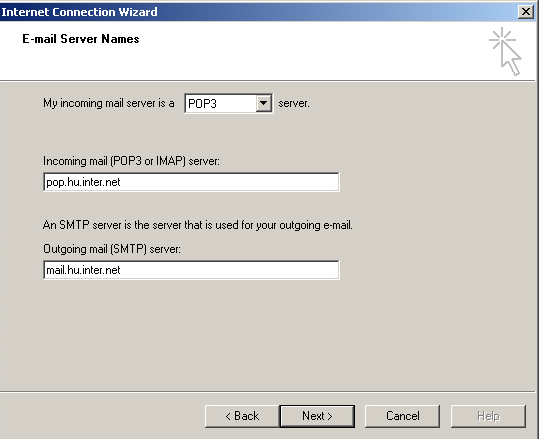Open the server type dropdown arrow
Image resolution: width=539 pixels, height=439 pixels.
point(264,103)
